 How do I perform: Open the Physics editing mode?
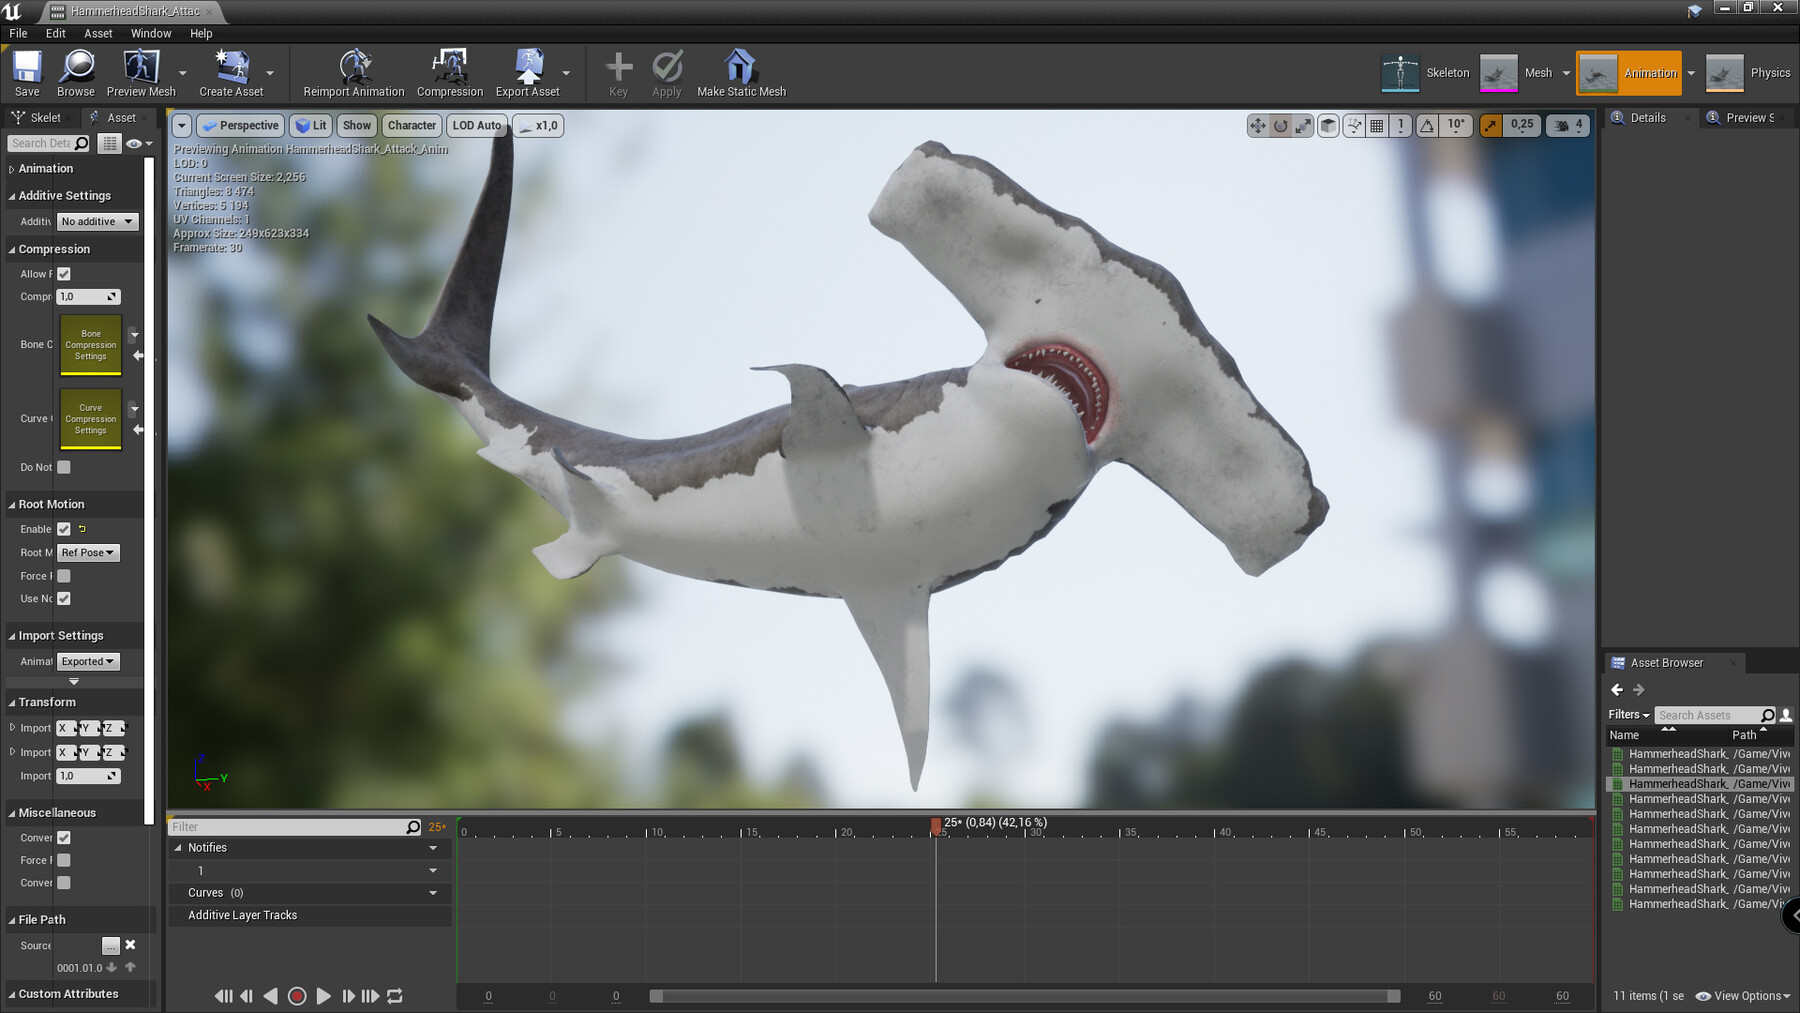point(1757,72)
